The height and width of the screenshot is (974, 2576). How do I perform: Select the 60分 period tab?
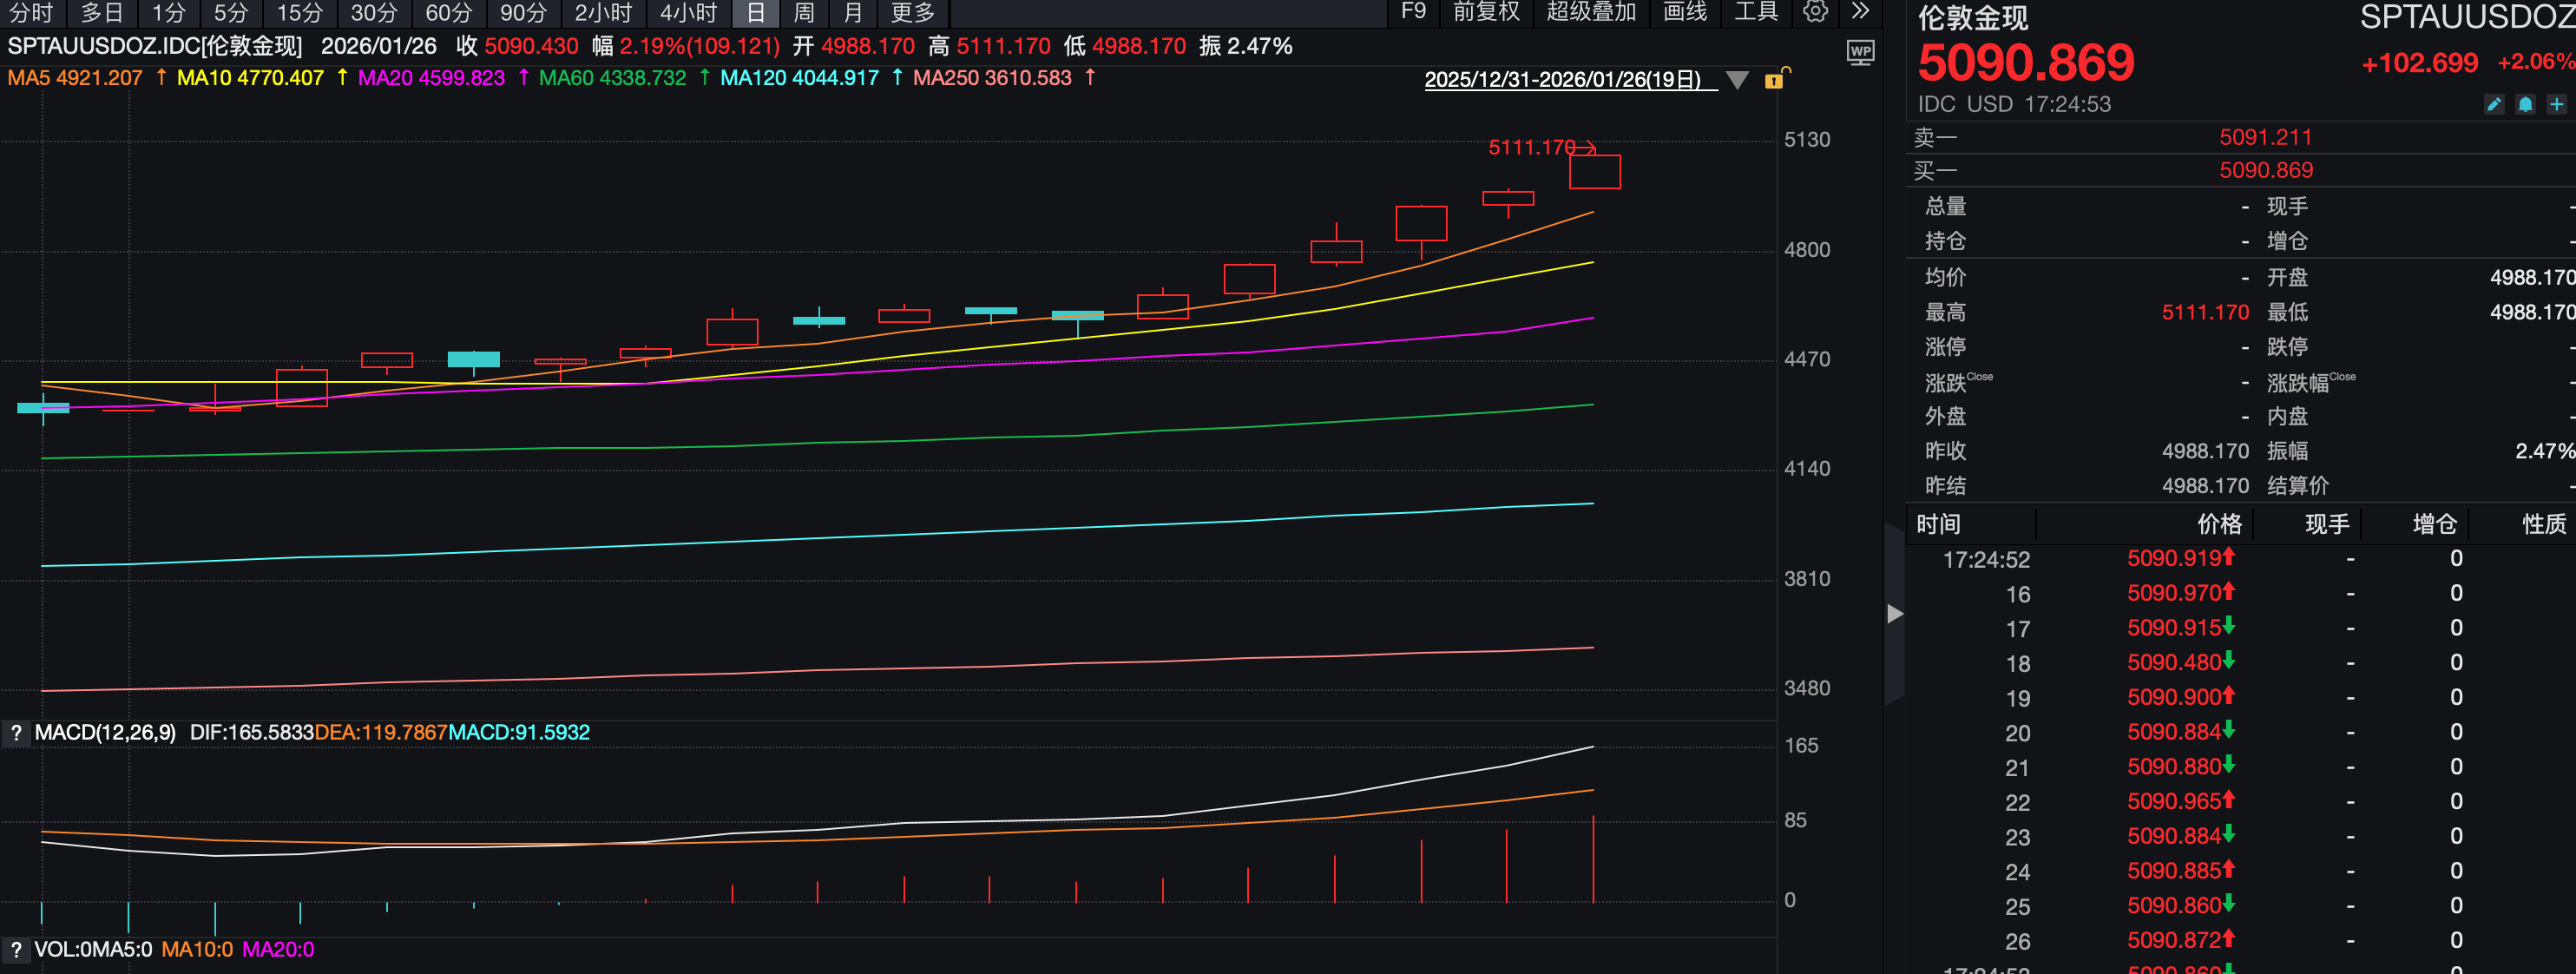tap(448, 13)
